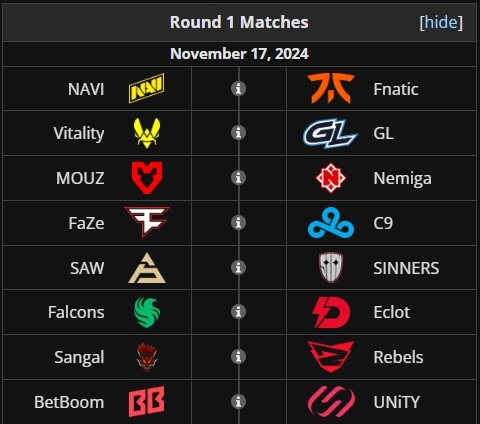
Task: Open match info for SAW vs SINNERS
Action: pyautogui.click(x=238, y=268)
